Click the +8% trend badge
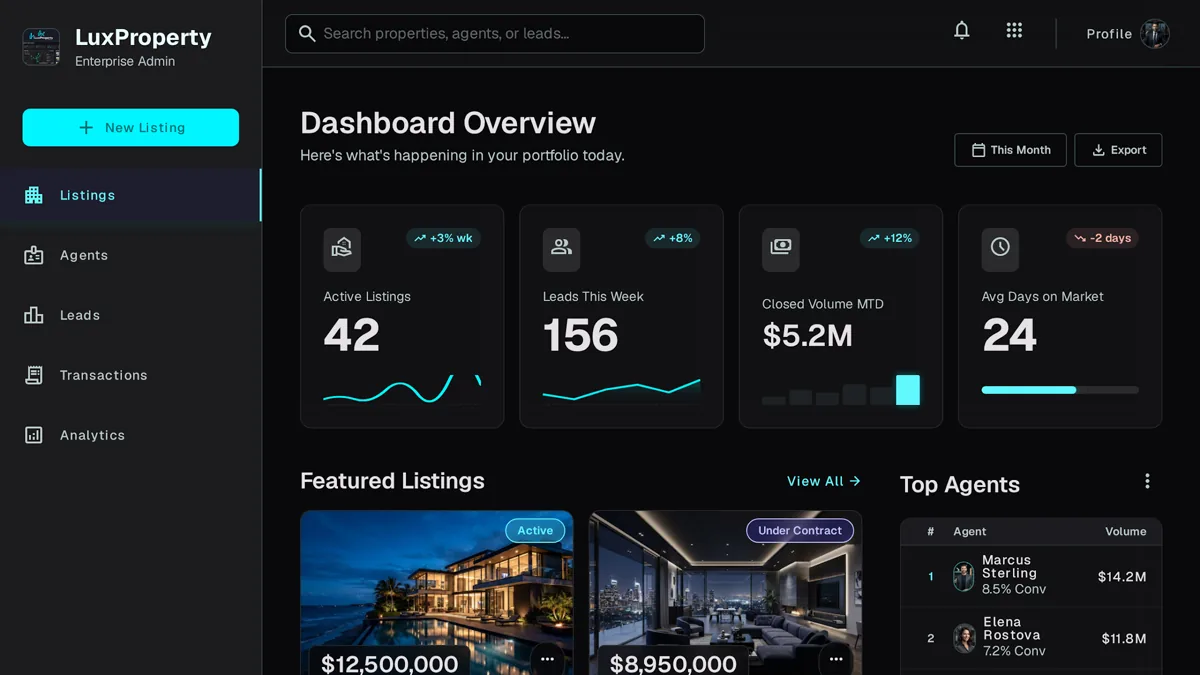Viewport: 1200px width, 675px height. point(673,238)
